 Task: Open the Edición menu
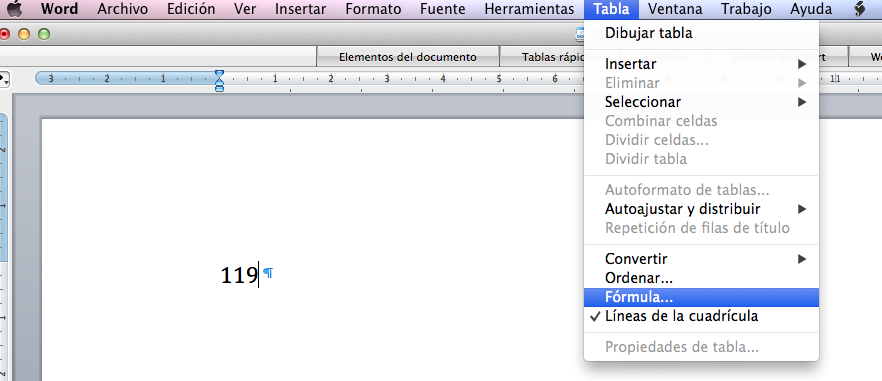(191, 9)
